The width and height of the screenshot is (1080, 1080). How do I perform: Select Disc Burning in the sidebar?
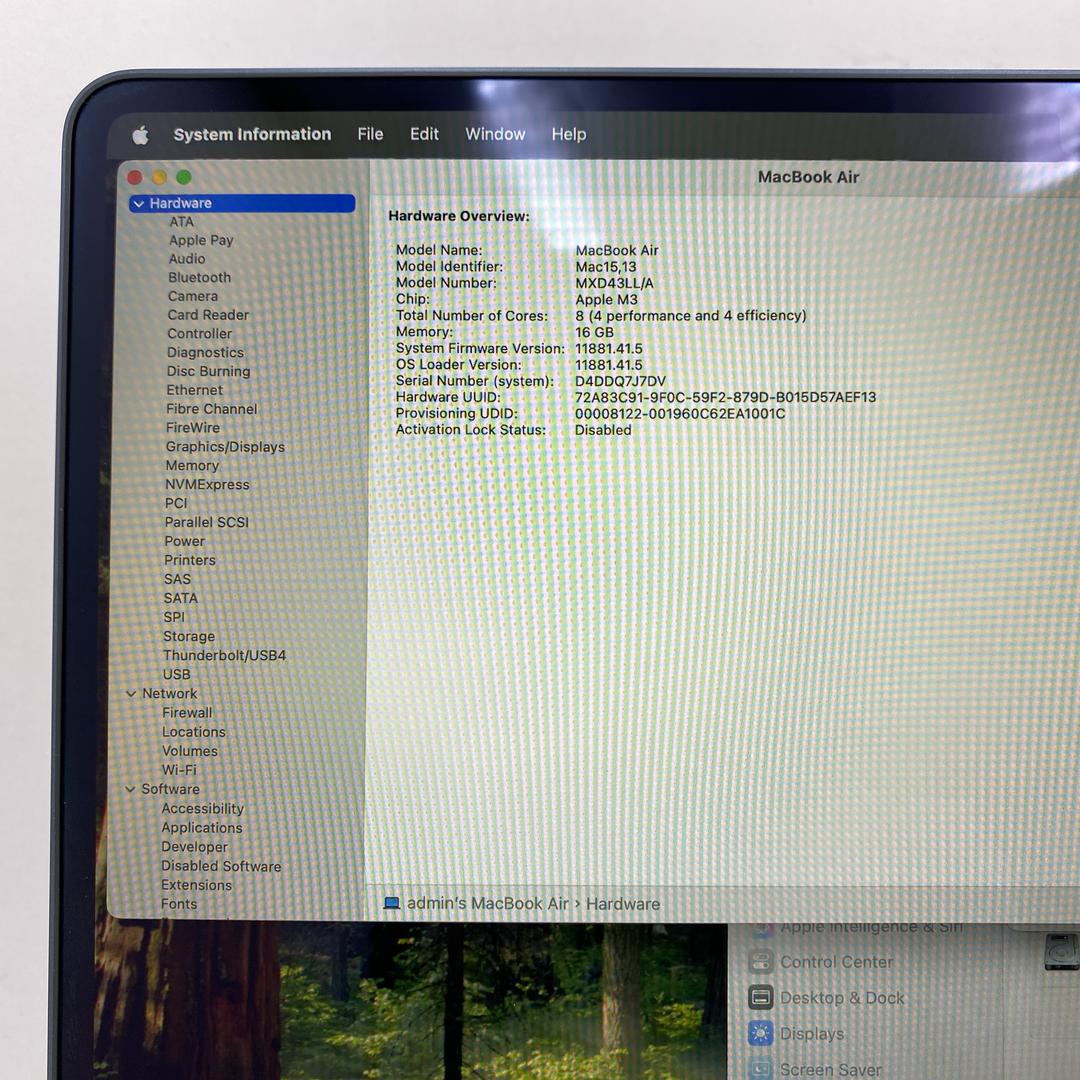pyautogui.click(x=209, y=371)
